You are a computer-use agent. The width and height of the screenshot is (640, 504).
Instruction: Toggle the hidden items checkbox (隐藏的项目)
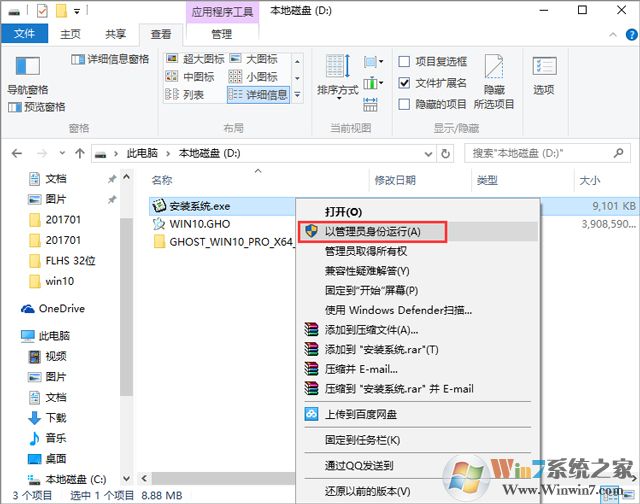[404, 104]
